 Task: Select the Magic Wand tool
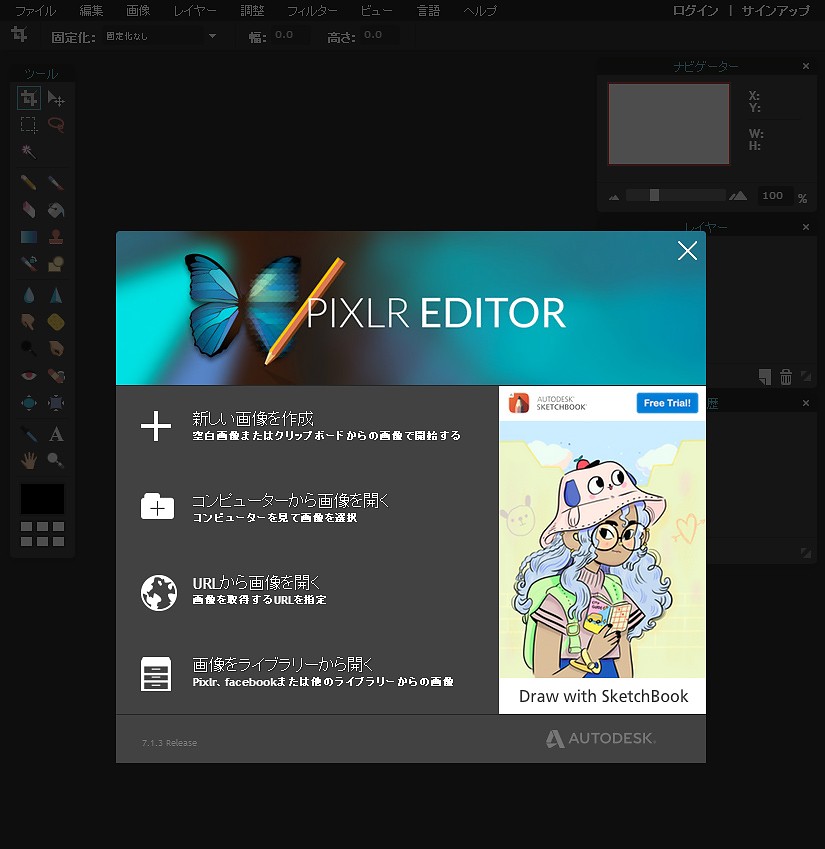tap(29, 152)
